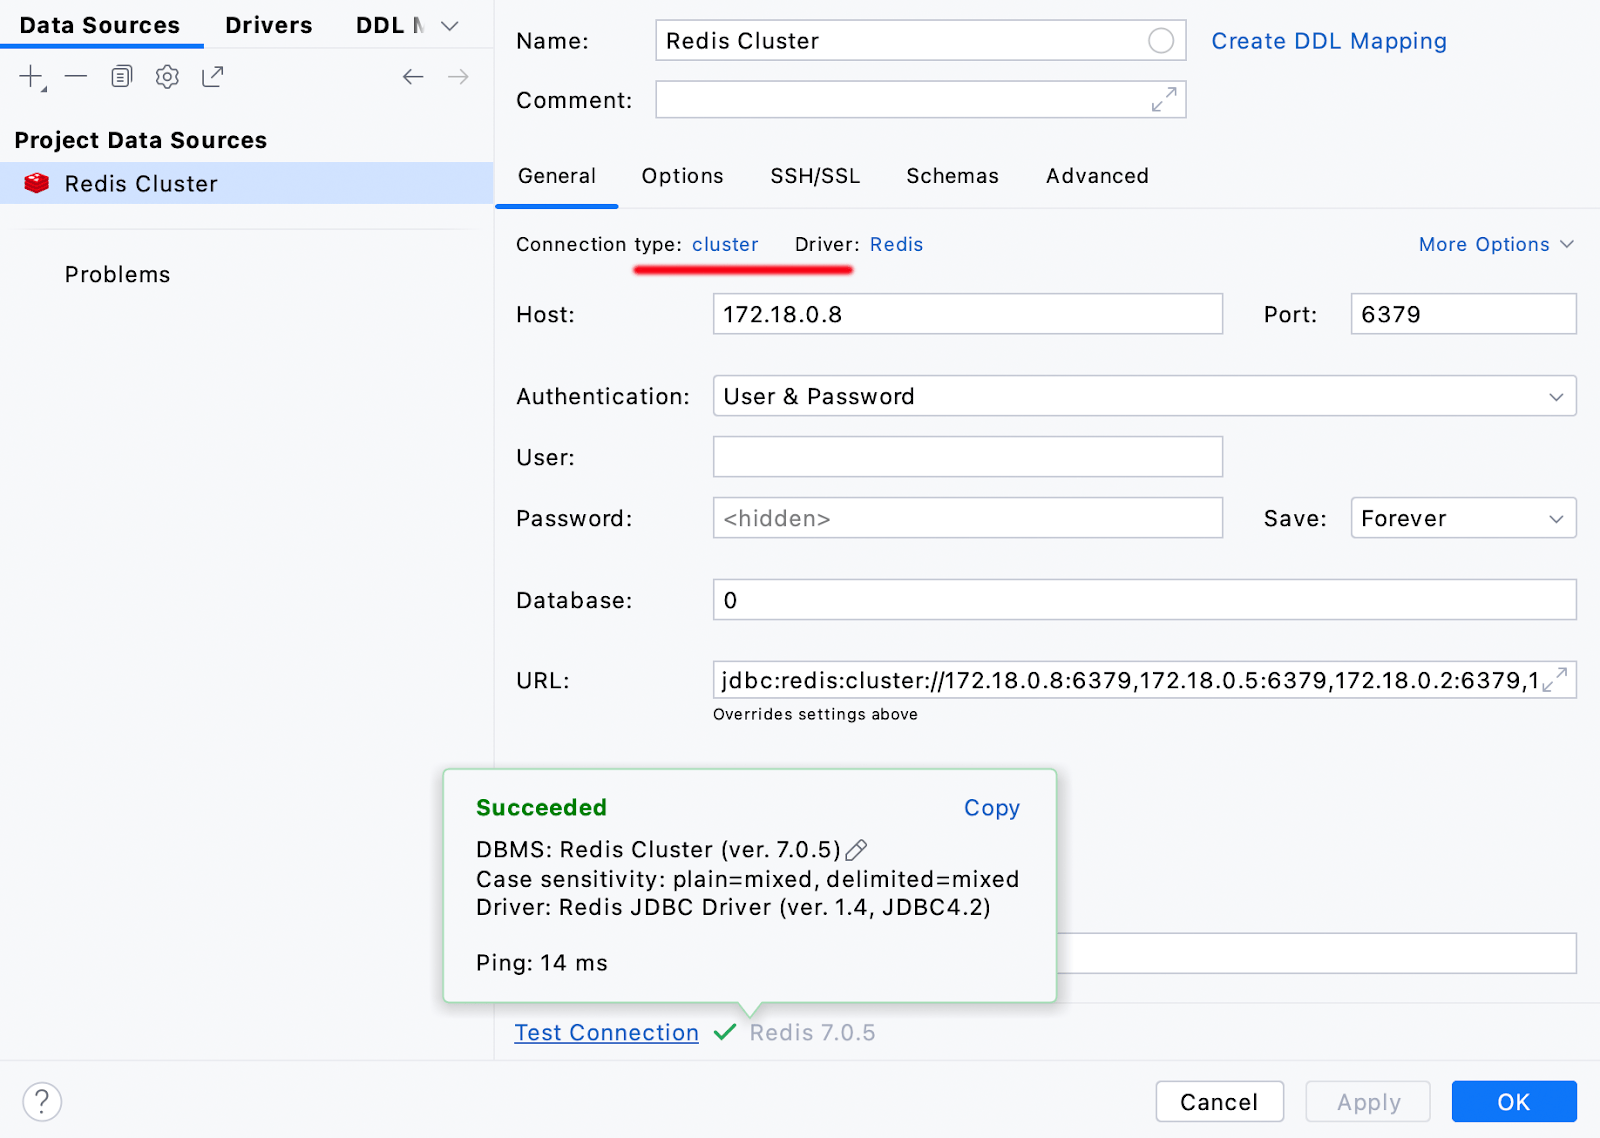Click the color circle in the Name field

click(x=1160, y=41)
